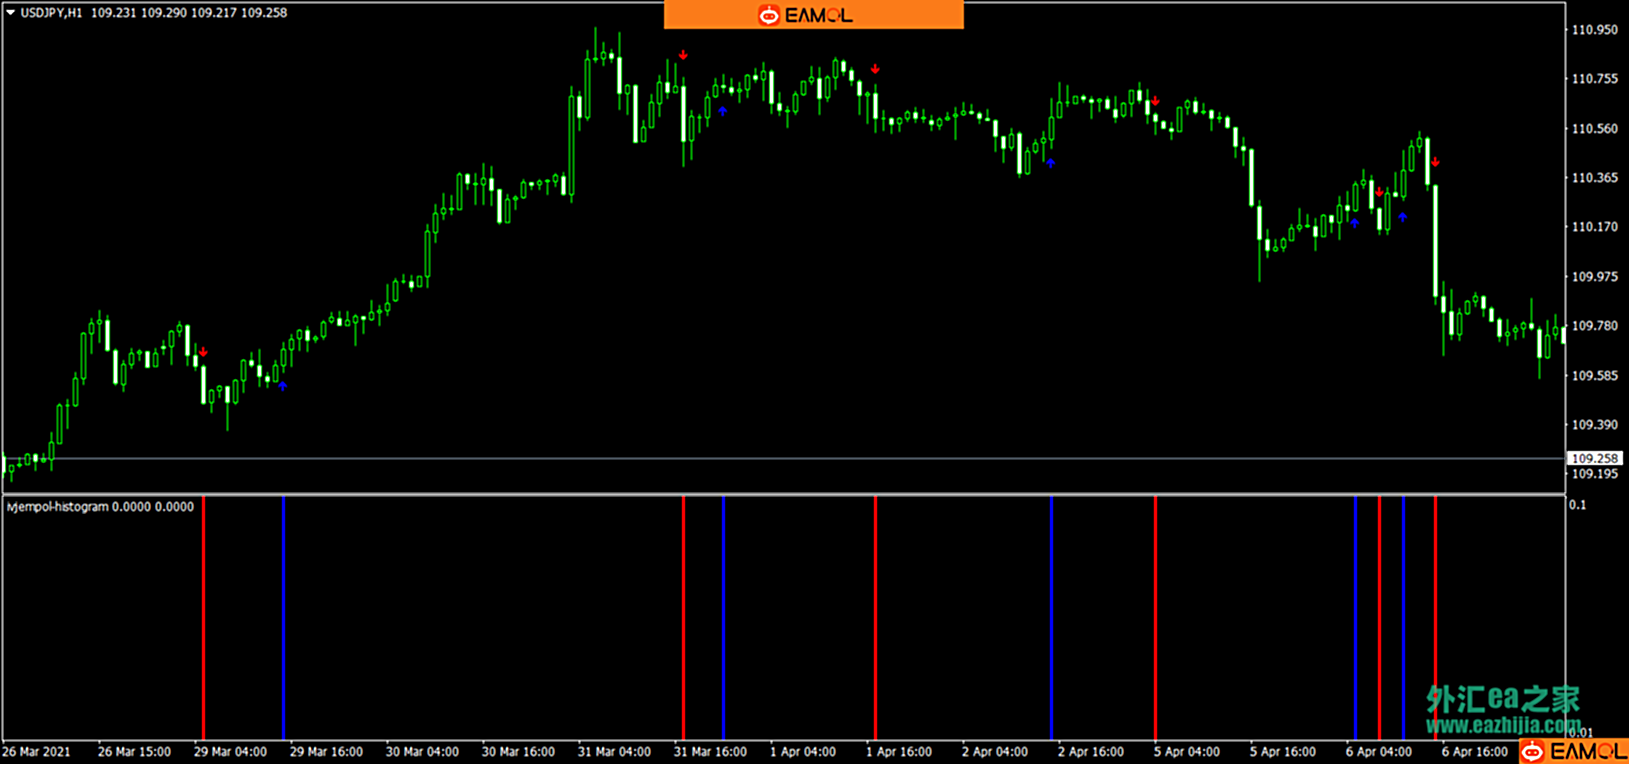Select the horizontal price line at 109.258
This screenshot has width=1629, height=764.
point(783,459)
